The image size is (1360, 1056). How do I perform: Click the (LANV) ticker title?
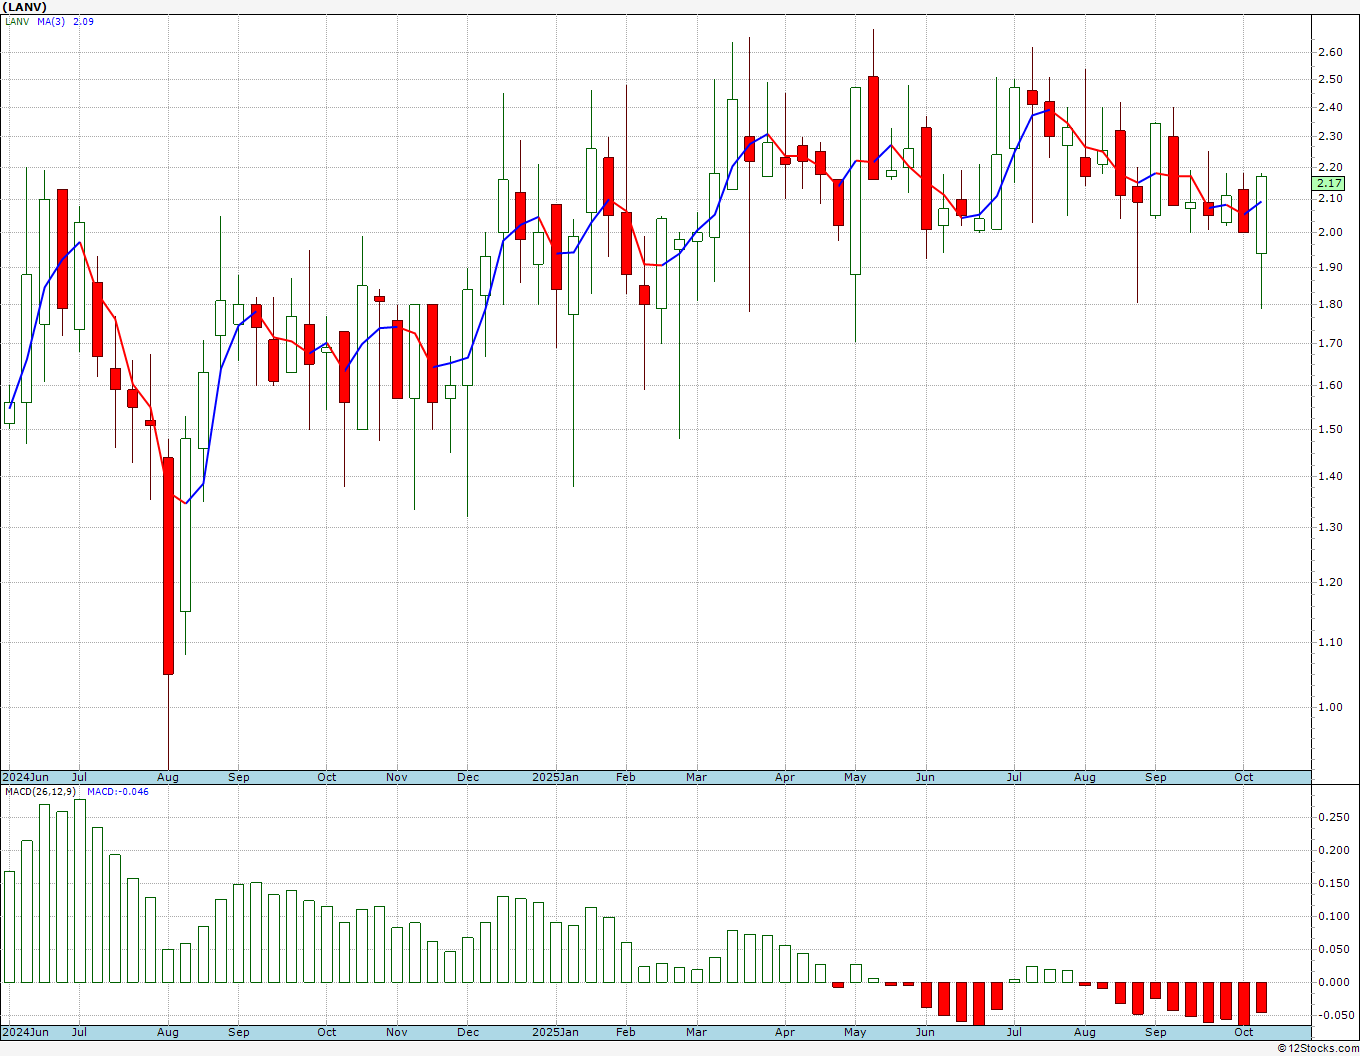pos(24,7)
